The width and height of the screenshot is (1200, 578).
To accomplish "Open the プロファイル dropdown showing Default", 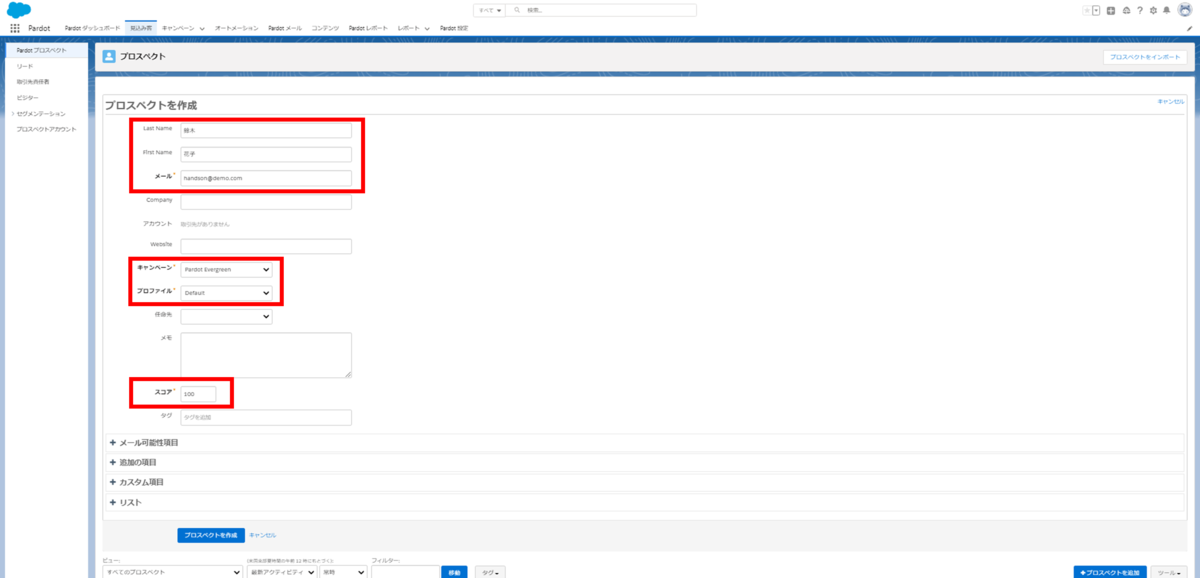I will pyautogui.click(x=226, y=292).
